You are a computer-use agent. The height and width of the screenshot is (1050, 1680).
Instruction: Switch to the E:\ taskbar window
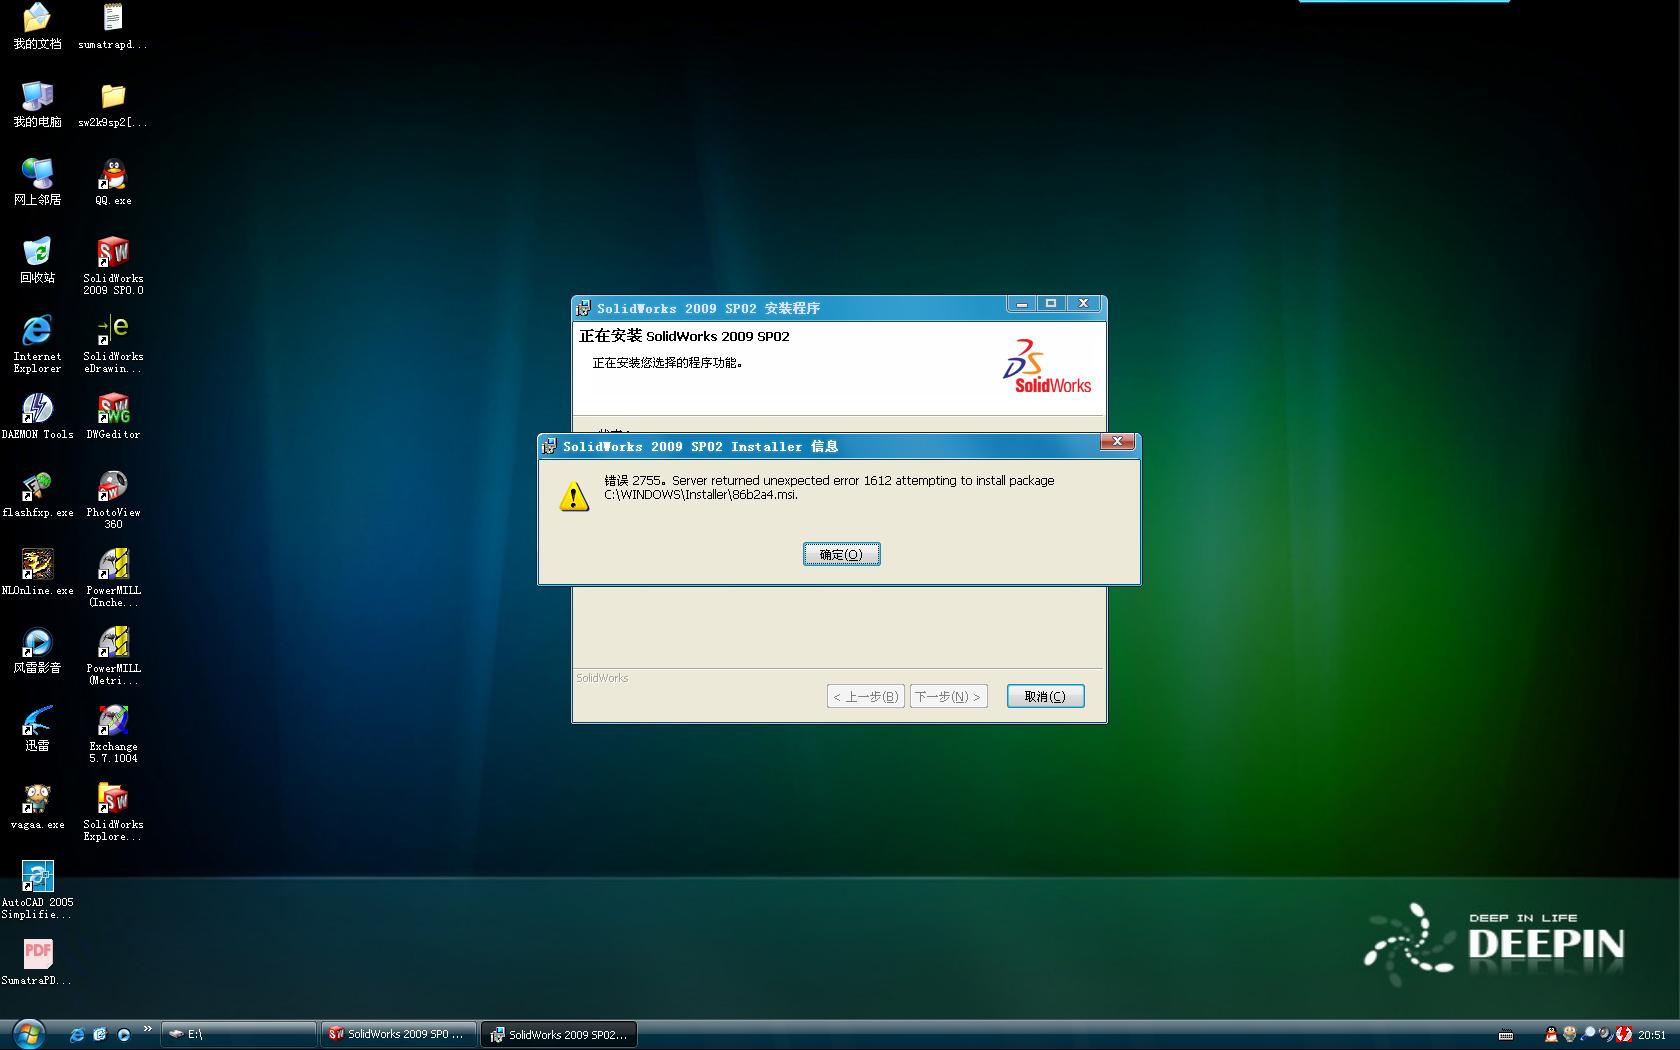[x=239, y=1034]
